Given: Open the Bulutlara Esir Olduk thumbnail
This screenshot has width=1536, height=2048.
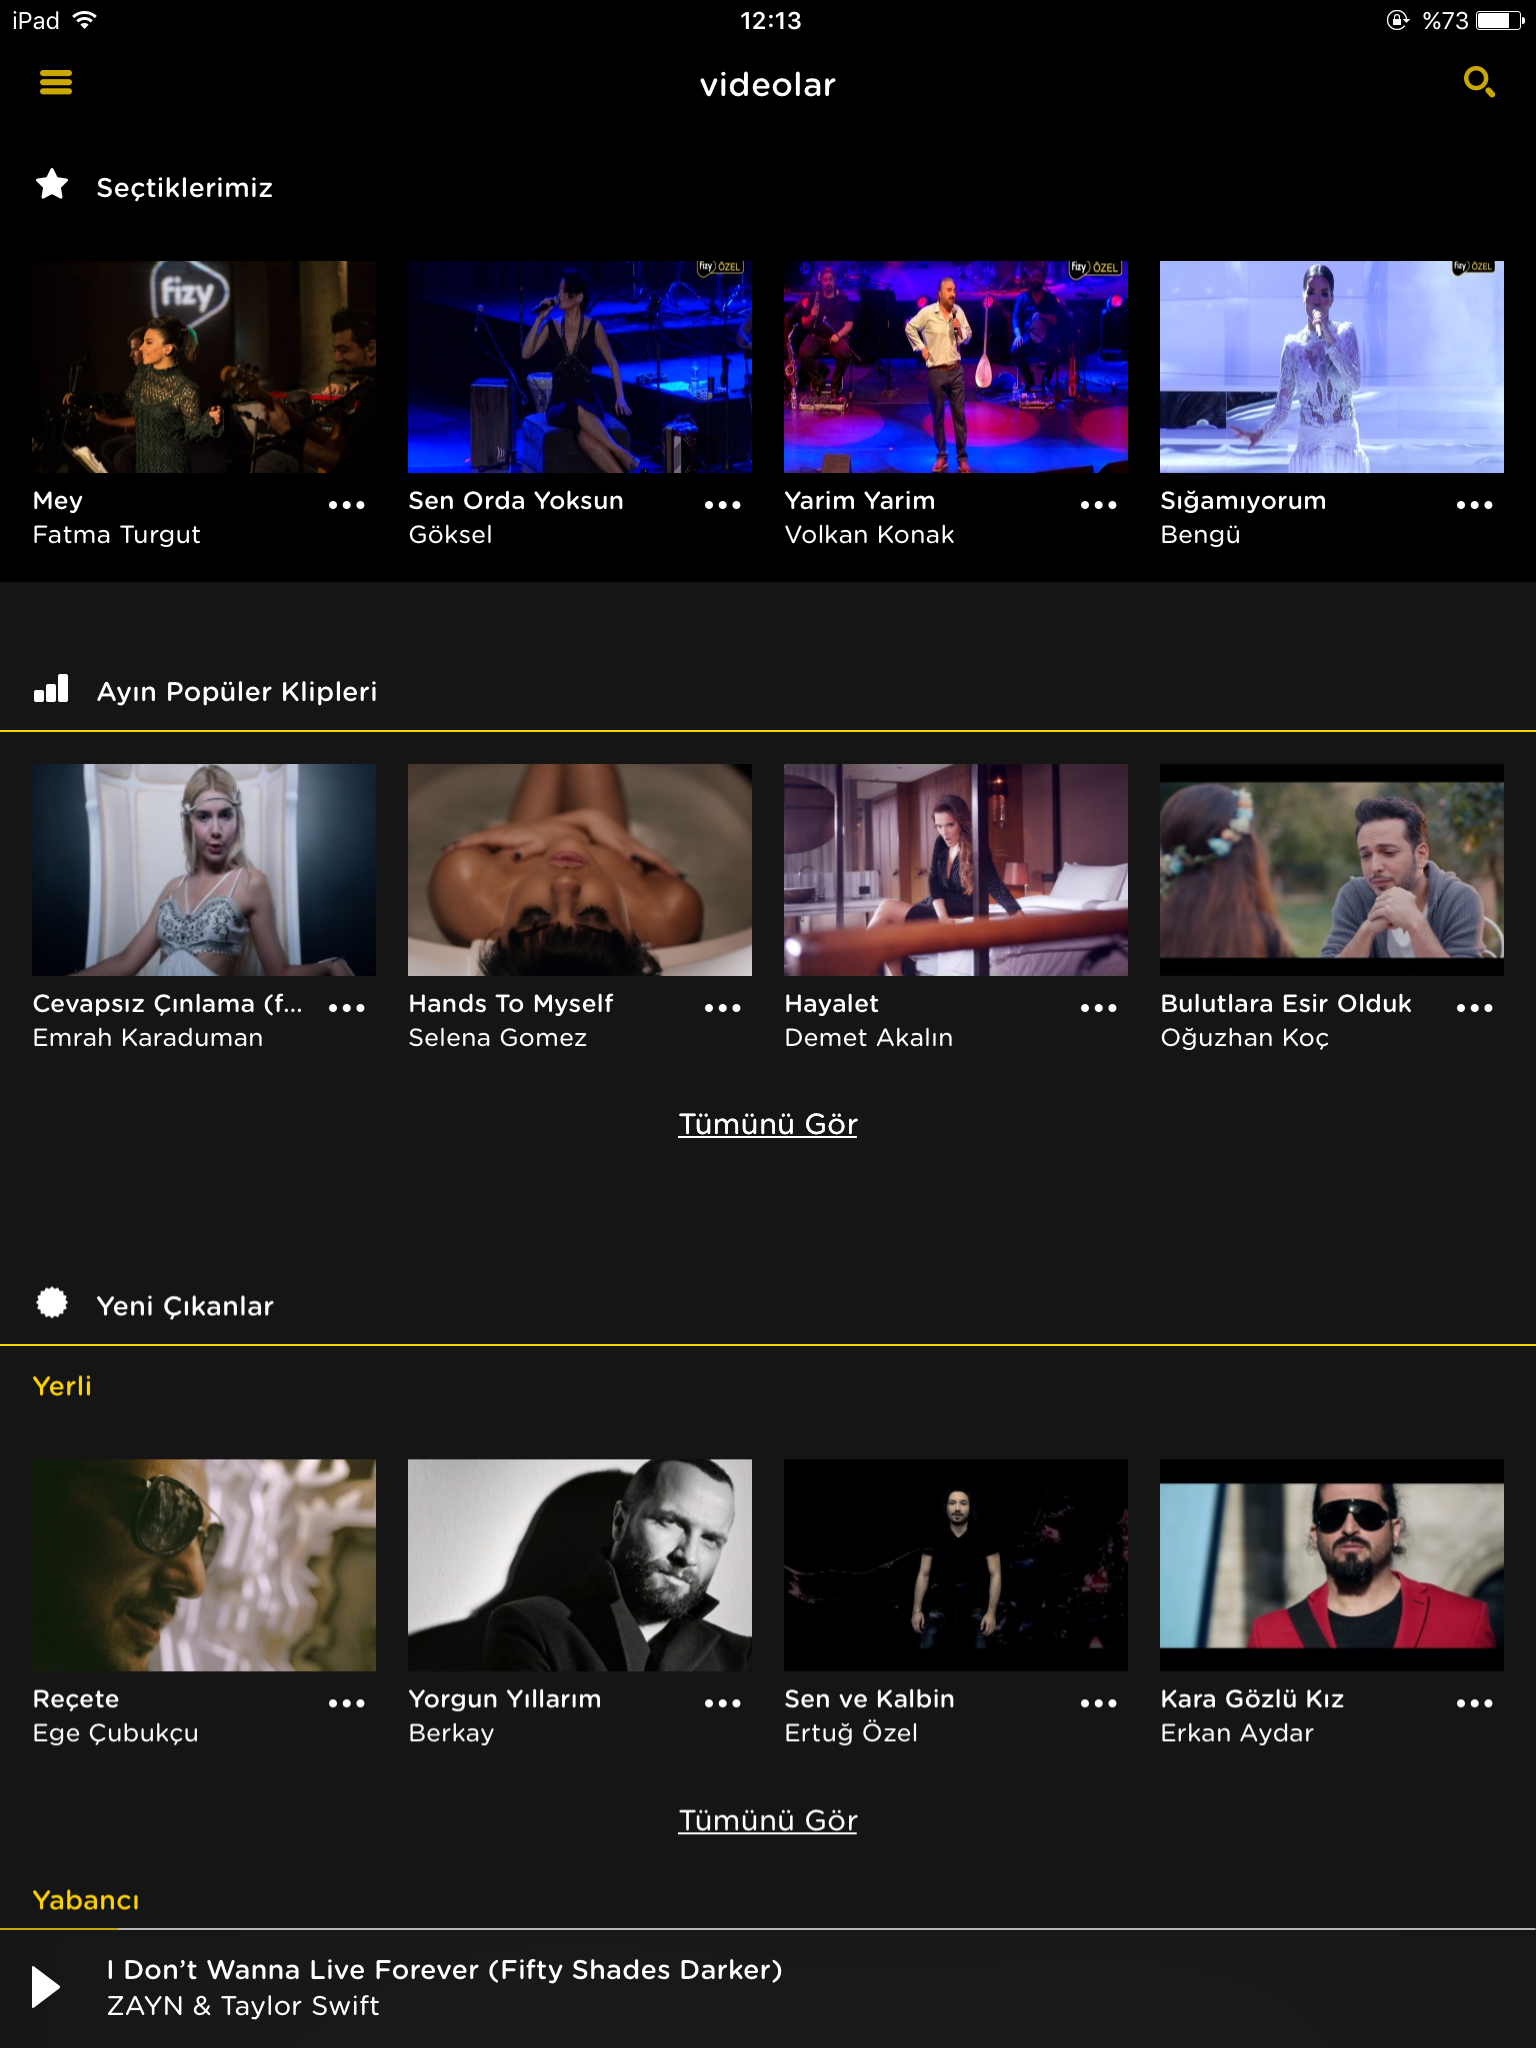Looking at the screenshot, I should pyautogui.click(x=1332, y=870).
